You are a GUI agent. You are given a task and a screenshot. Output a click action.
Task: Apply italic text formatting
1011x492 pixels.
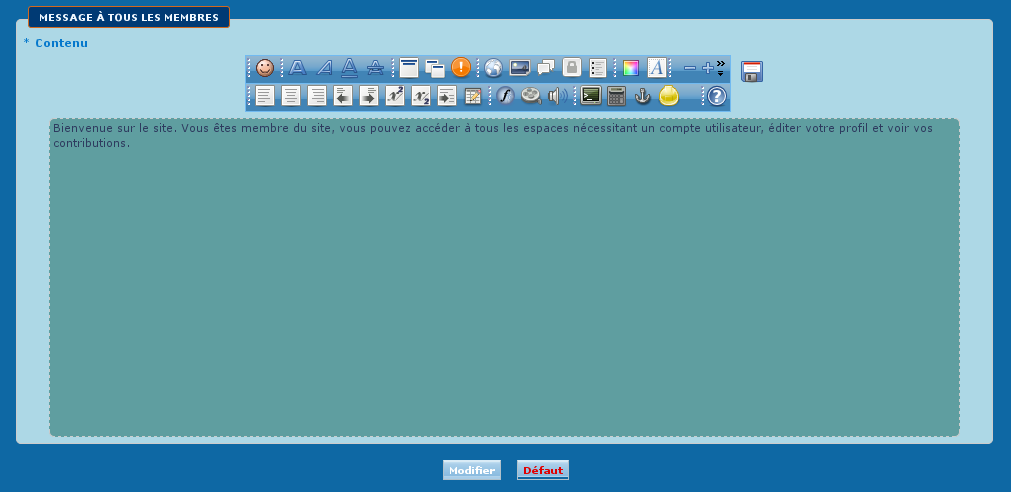tap(324, 68)
